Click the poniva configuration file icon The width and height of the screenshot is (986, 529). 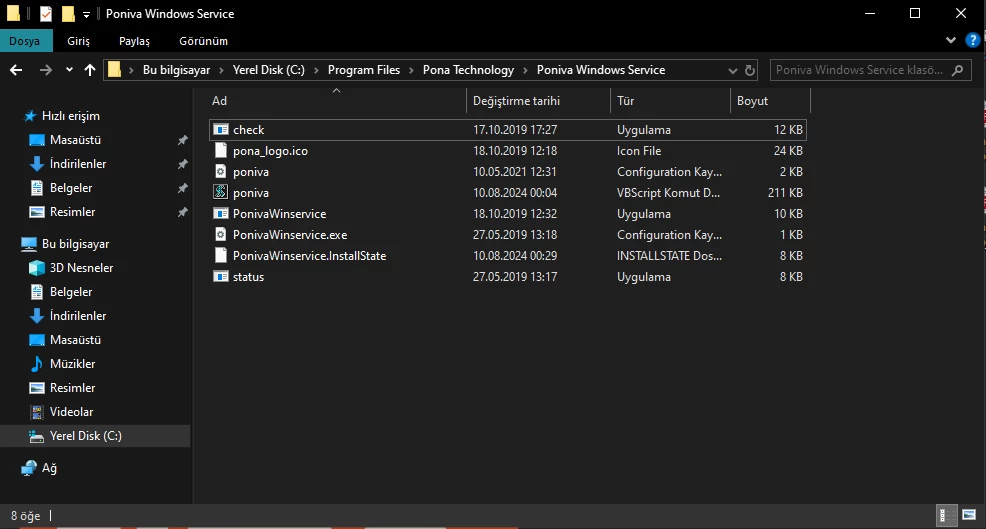pos(221,172)
